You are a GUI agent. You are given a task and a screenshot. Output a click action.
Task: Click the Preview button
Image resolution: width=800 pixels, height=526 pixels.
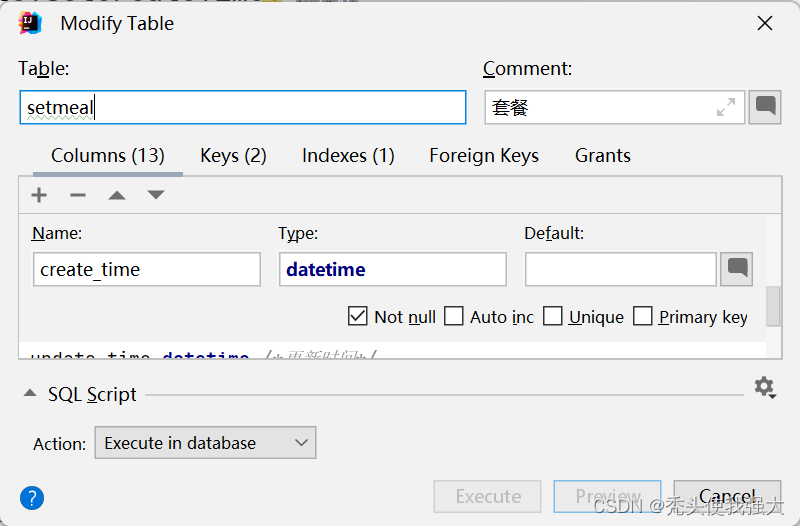click(x=607, y=496)
